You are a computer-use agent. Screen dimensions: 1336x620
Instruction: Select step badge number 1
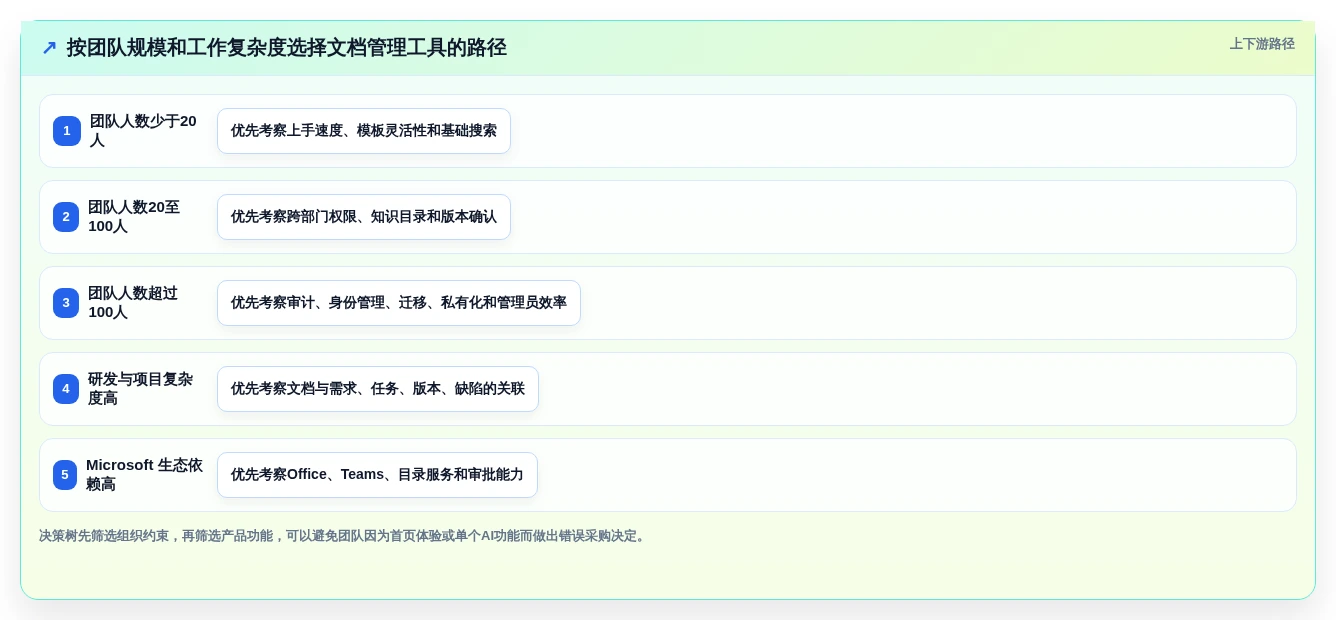pos(67,131)
